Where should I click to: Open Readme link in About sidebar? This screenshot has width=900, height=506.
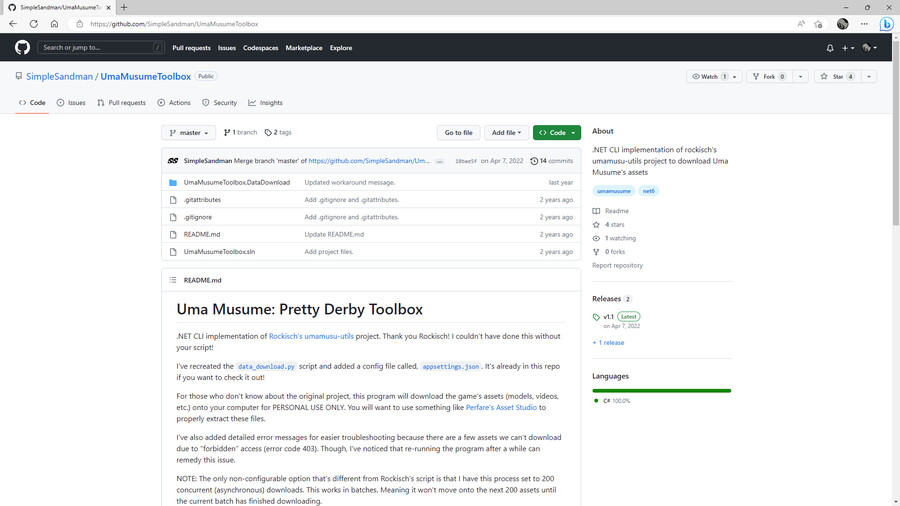pyautogui.click(x=611, y=211)
